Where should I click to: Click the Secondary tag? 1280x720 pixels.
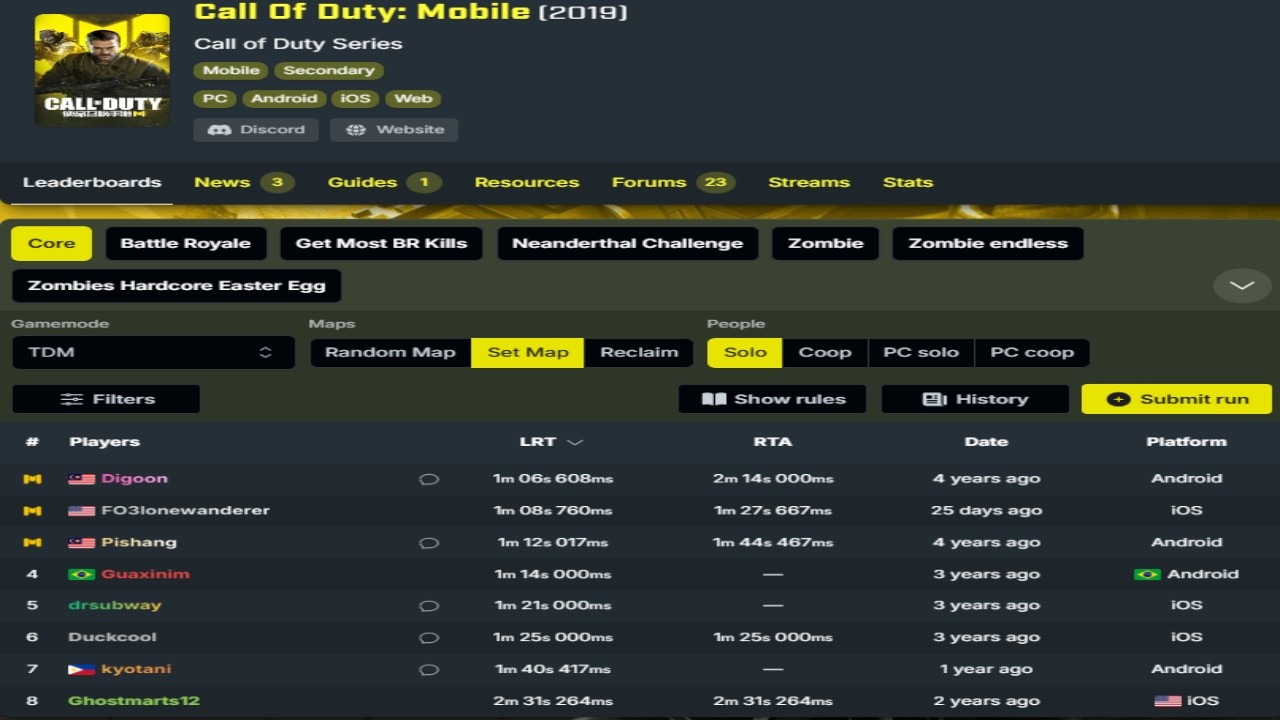[x=329, y=71]
